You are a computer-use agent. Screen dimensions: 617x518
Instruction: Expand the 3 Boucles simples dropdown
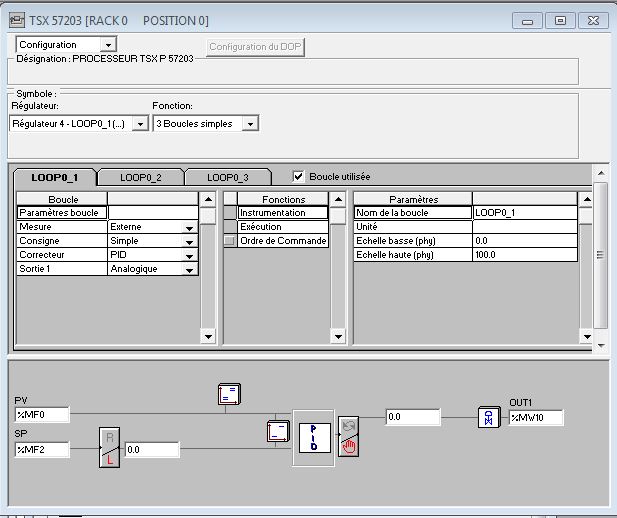250,123
